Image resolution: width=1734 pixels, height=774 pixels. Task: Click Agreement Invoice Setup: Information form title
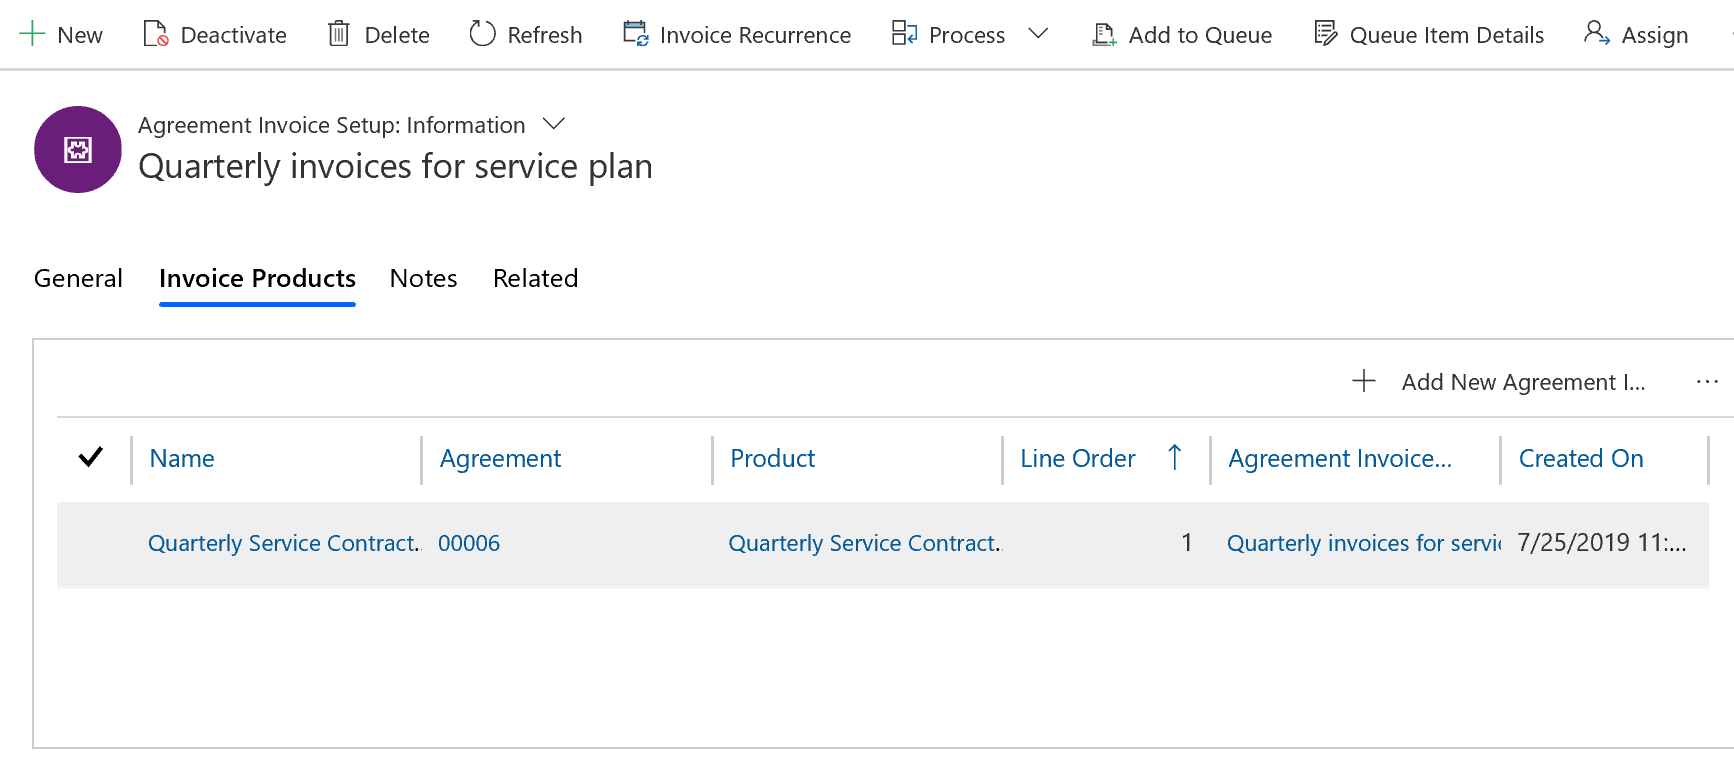(x=331, y=125)
